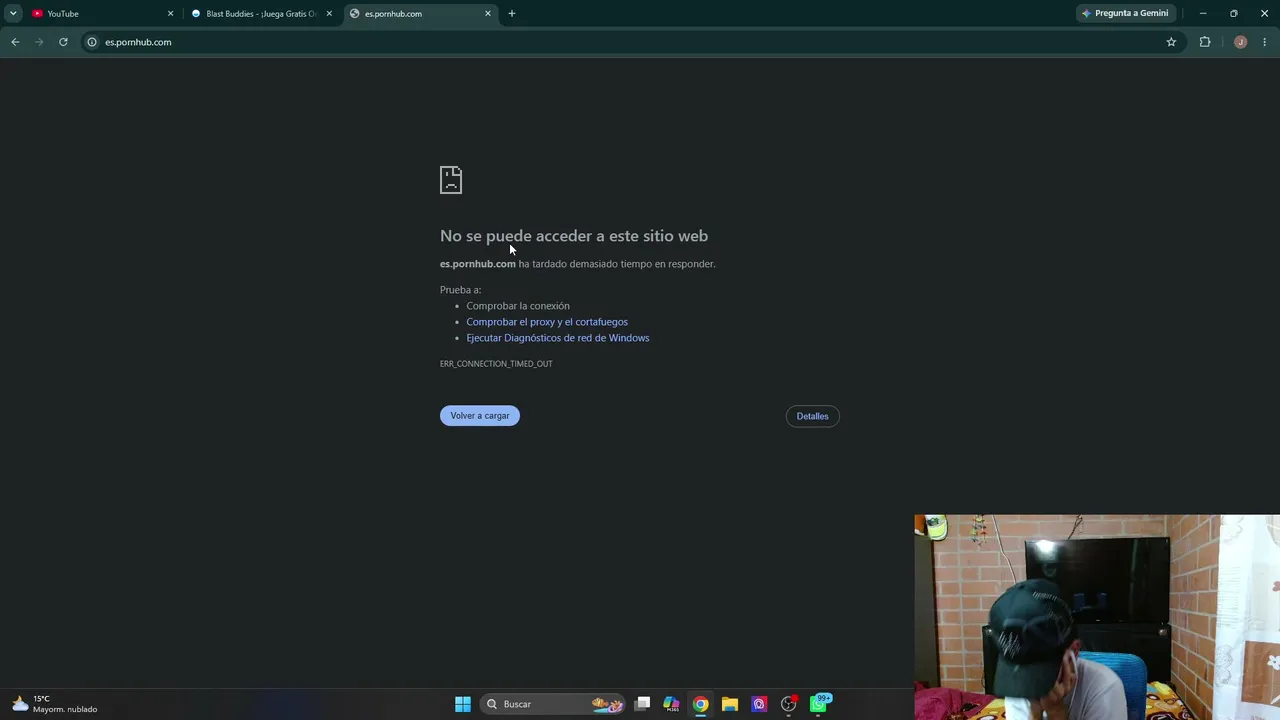Click the 'No se puede acceder a este sitio web' heading
The height and width of the screenshot is (720, 1280).
click(x=574, y=236)
